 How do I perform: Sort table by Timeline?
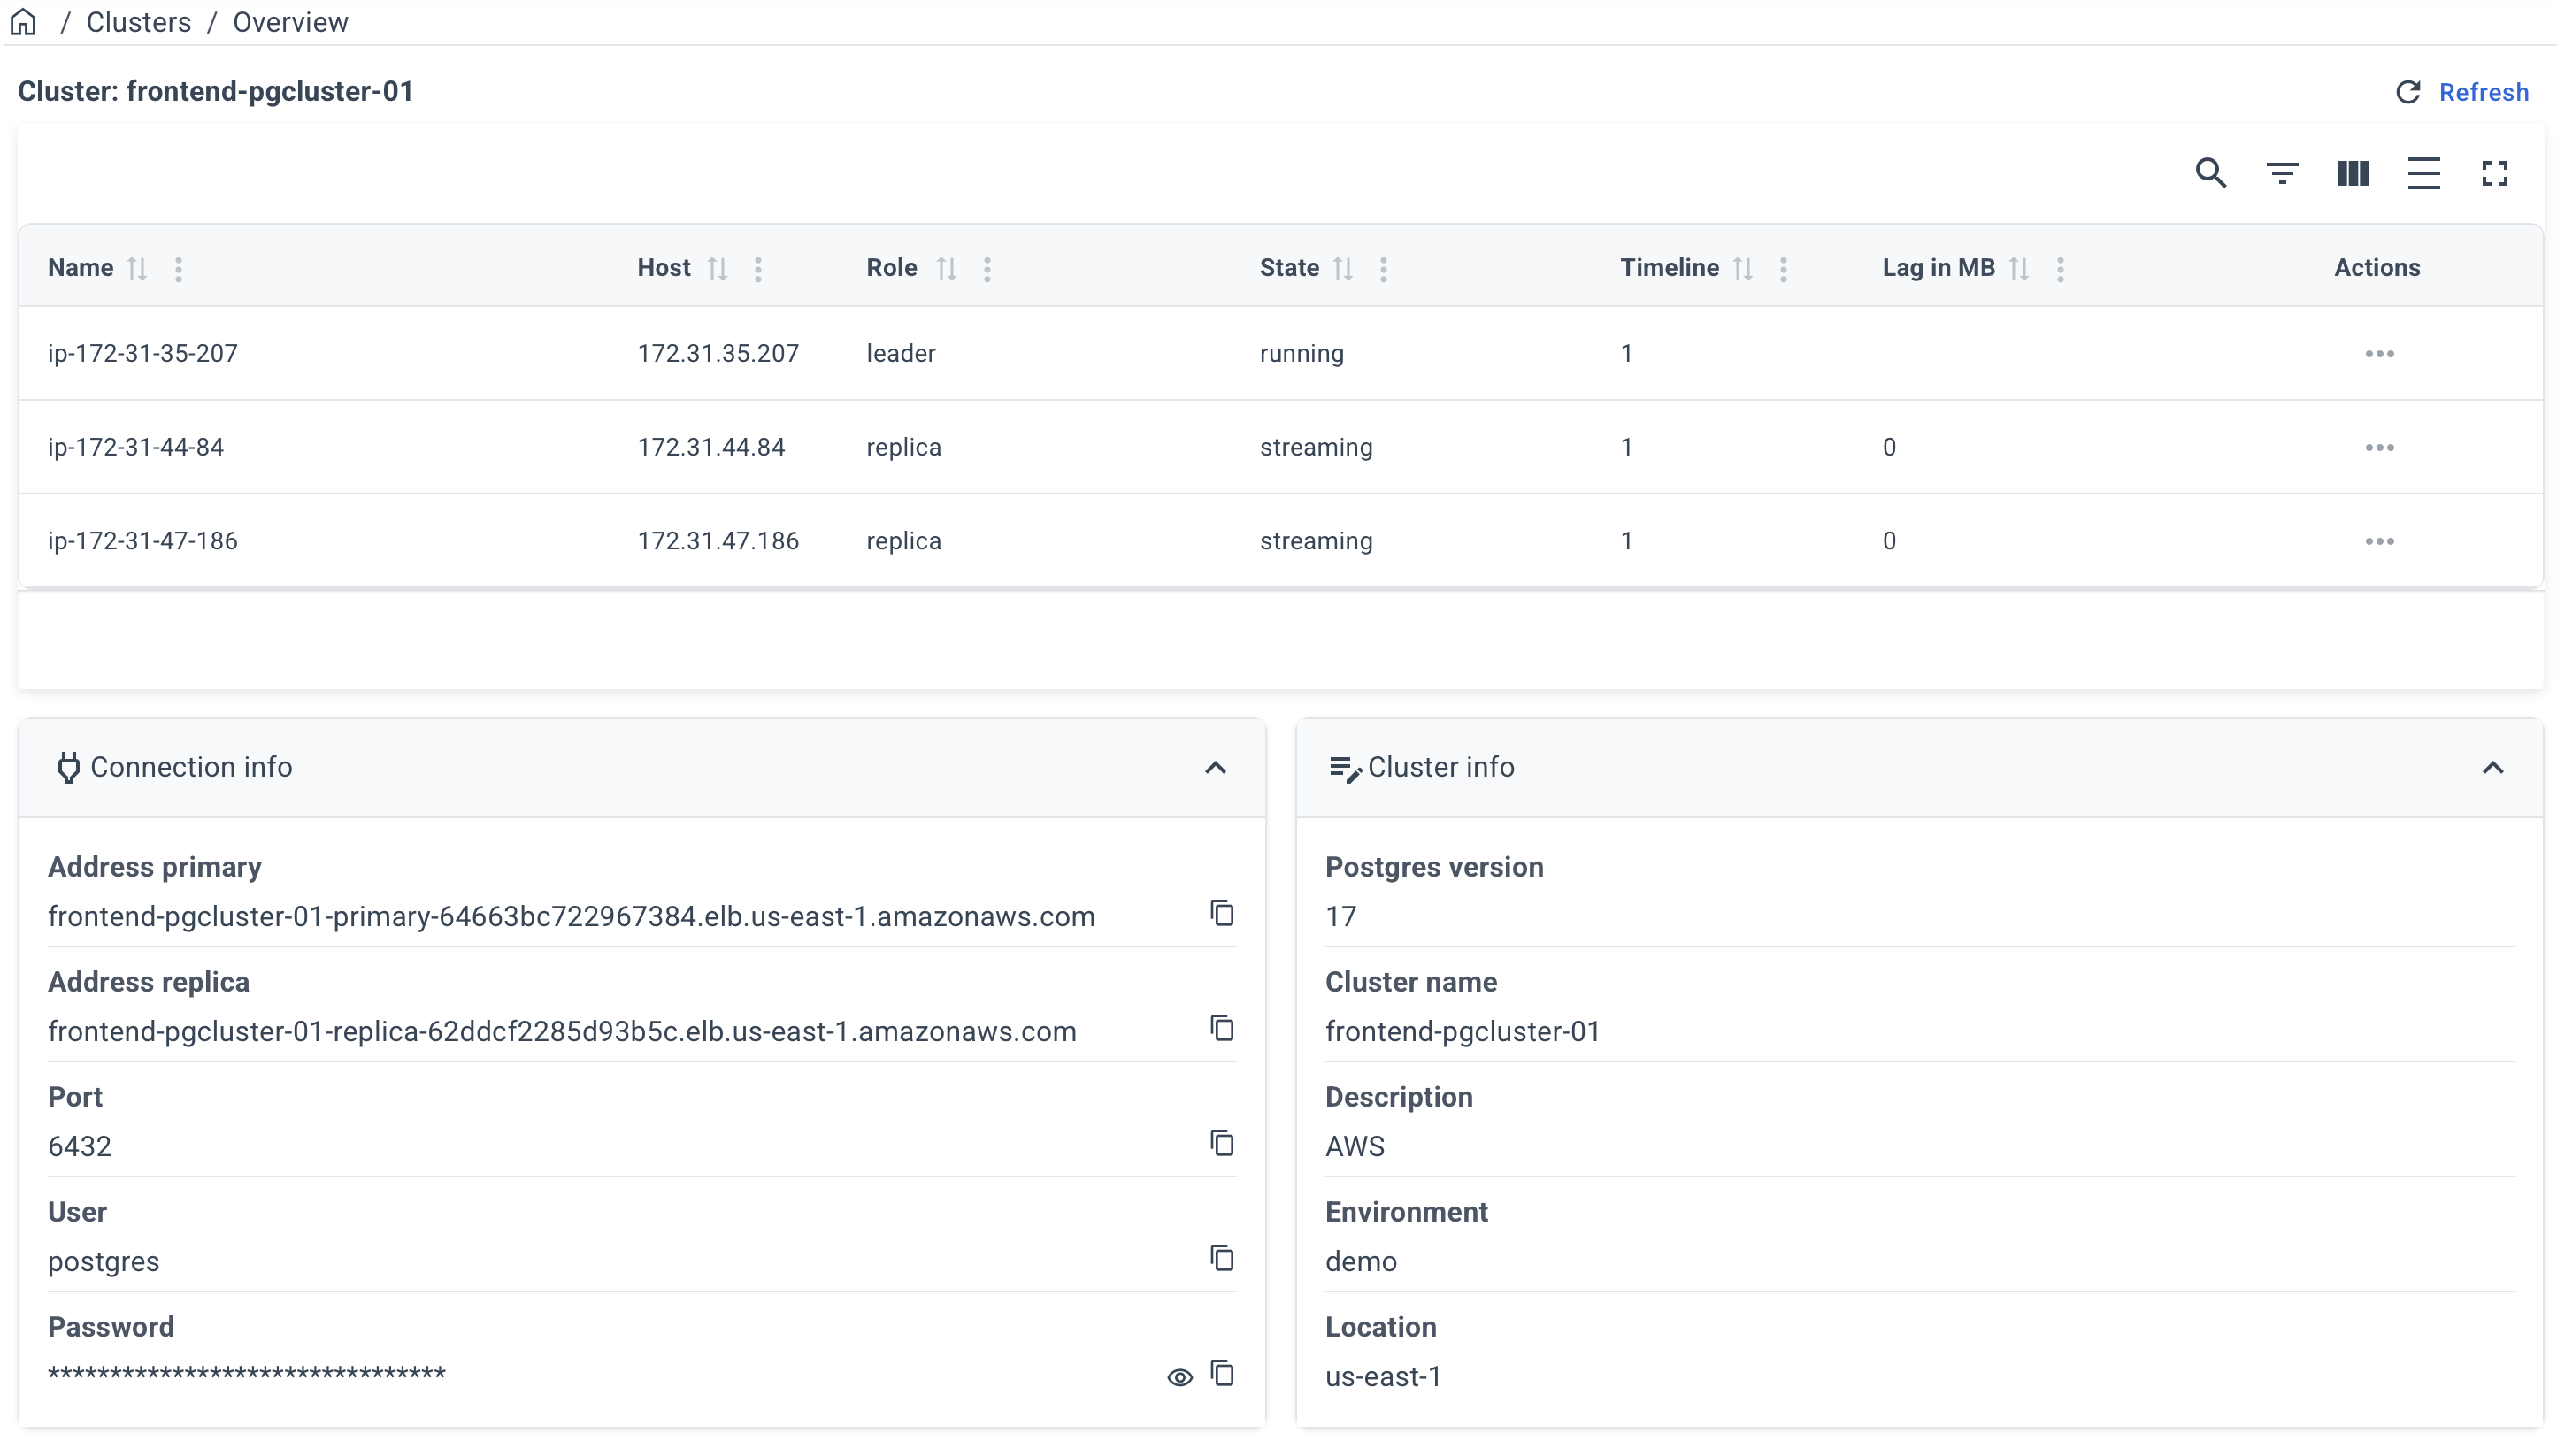point(1743,268)
